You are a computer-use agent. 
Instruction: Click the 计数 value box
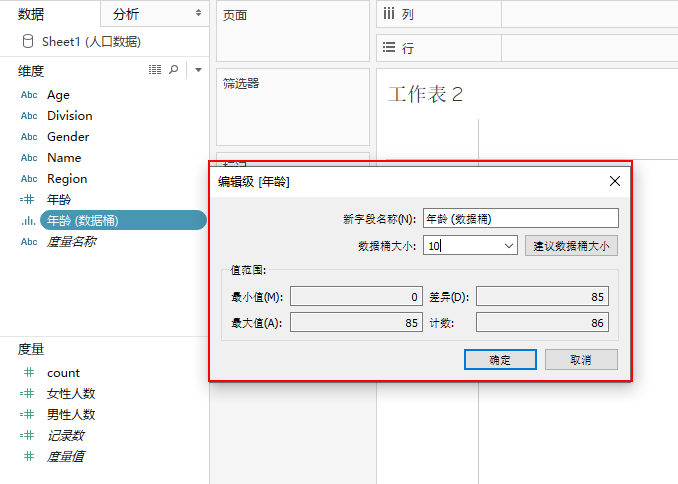(x=542, y=322)
